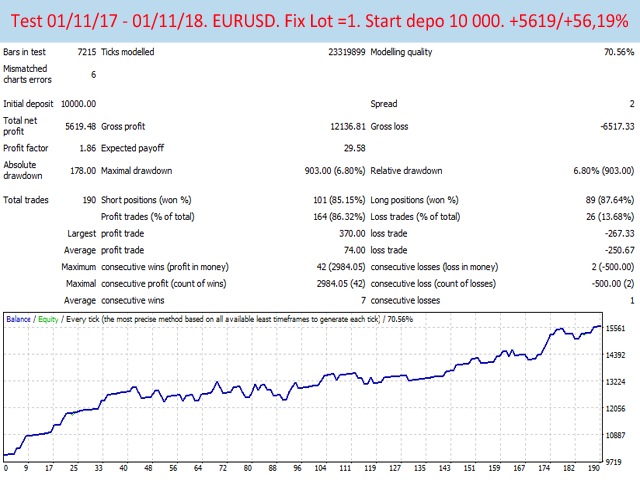Screen dimensions: 640x480
Task: Select y-axis label 15561
Action: pyautogui.click(x=616, y=329)
